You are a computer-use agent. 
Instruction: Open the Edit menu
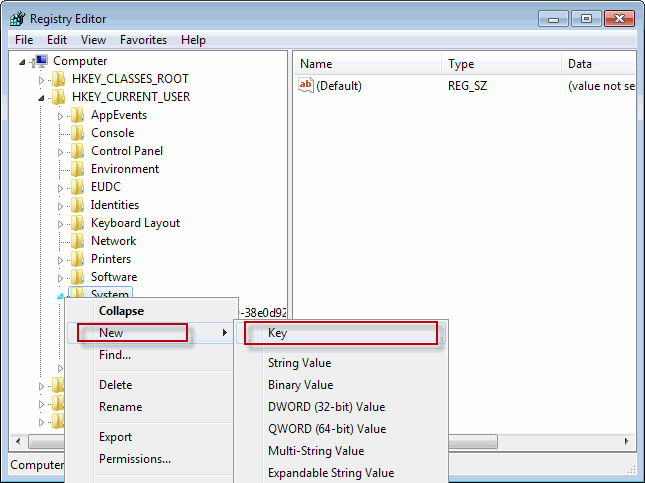pos(57,40)
